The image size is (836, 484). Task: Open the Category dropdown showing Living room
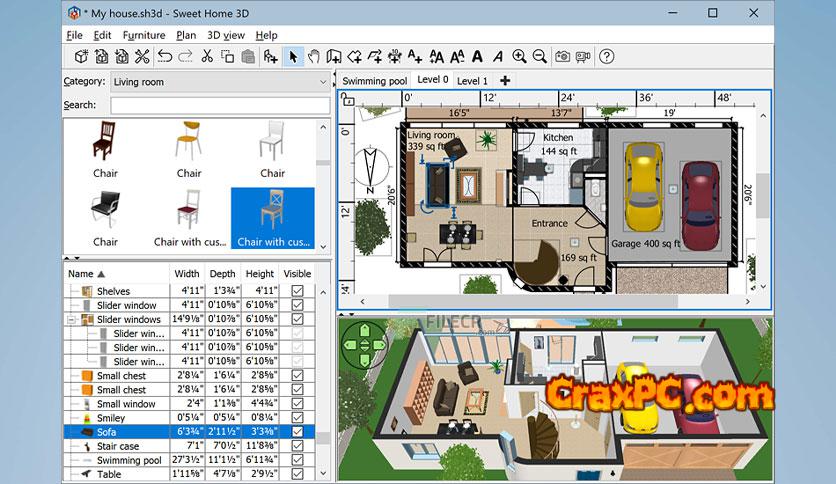click(x=220, y=82)
